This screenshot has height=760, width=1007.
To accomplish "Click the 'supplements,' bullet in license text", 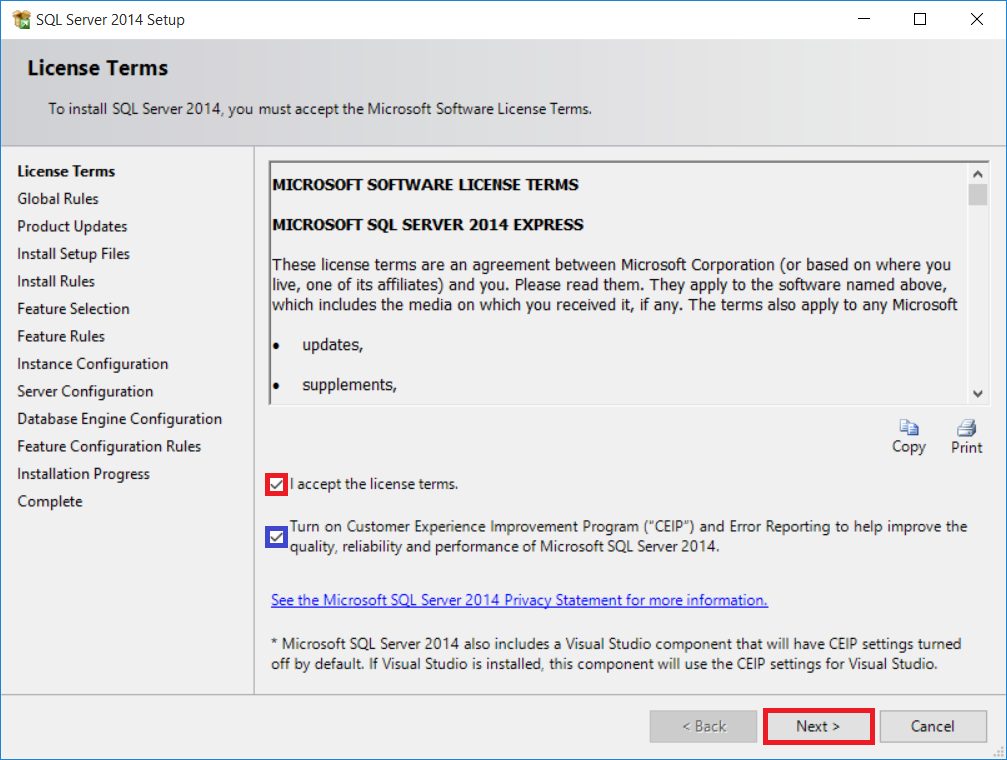I will coord(349,385).
